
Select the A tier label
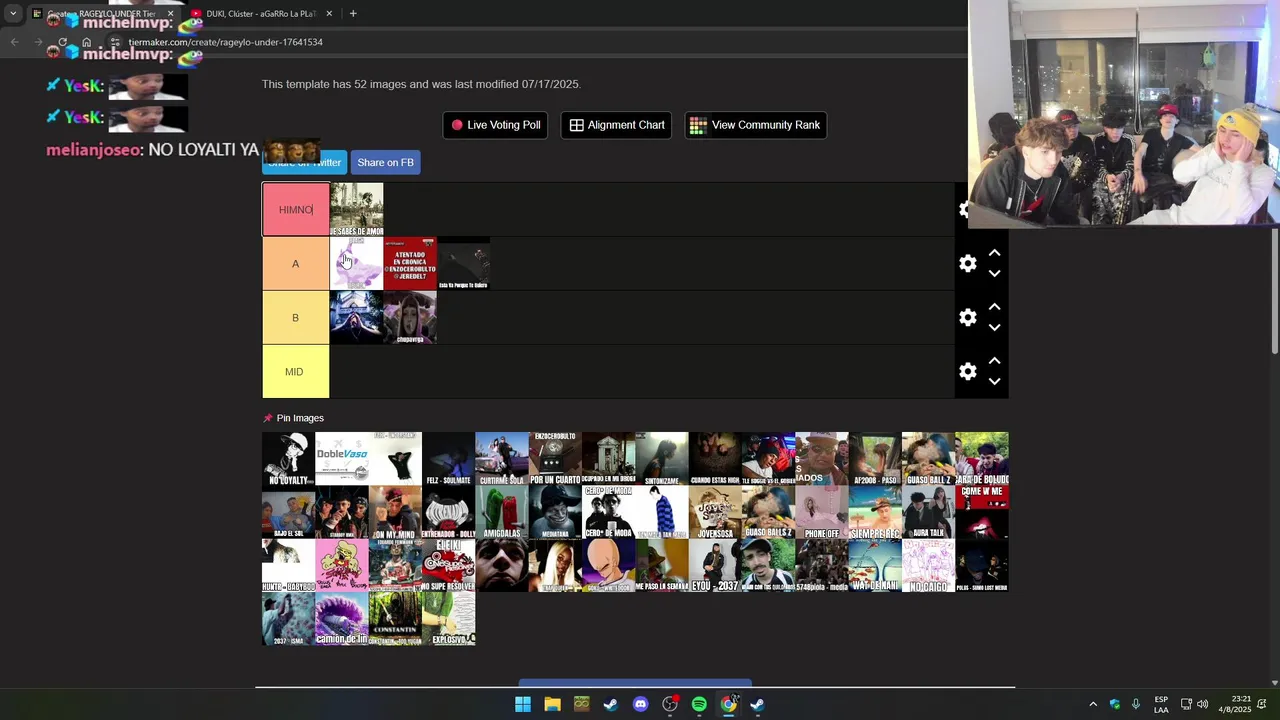coord(296,264)
